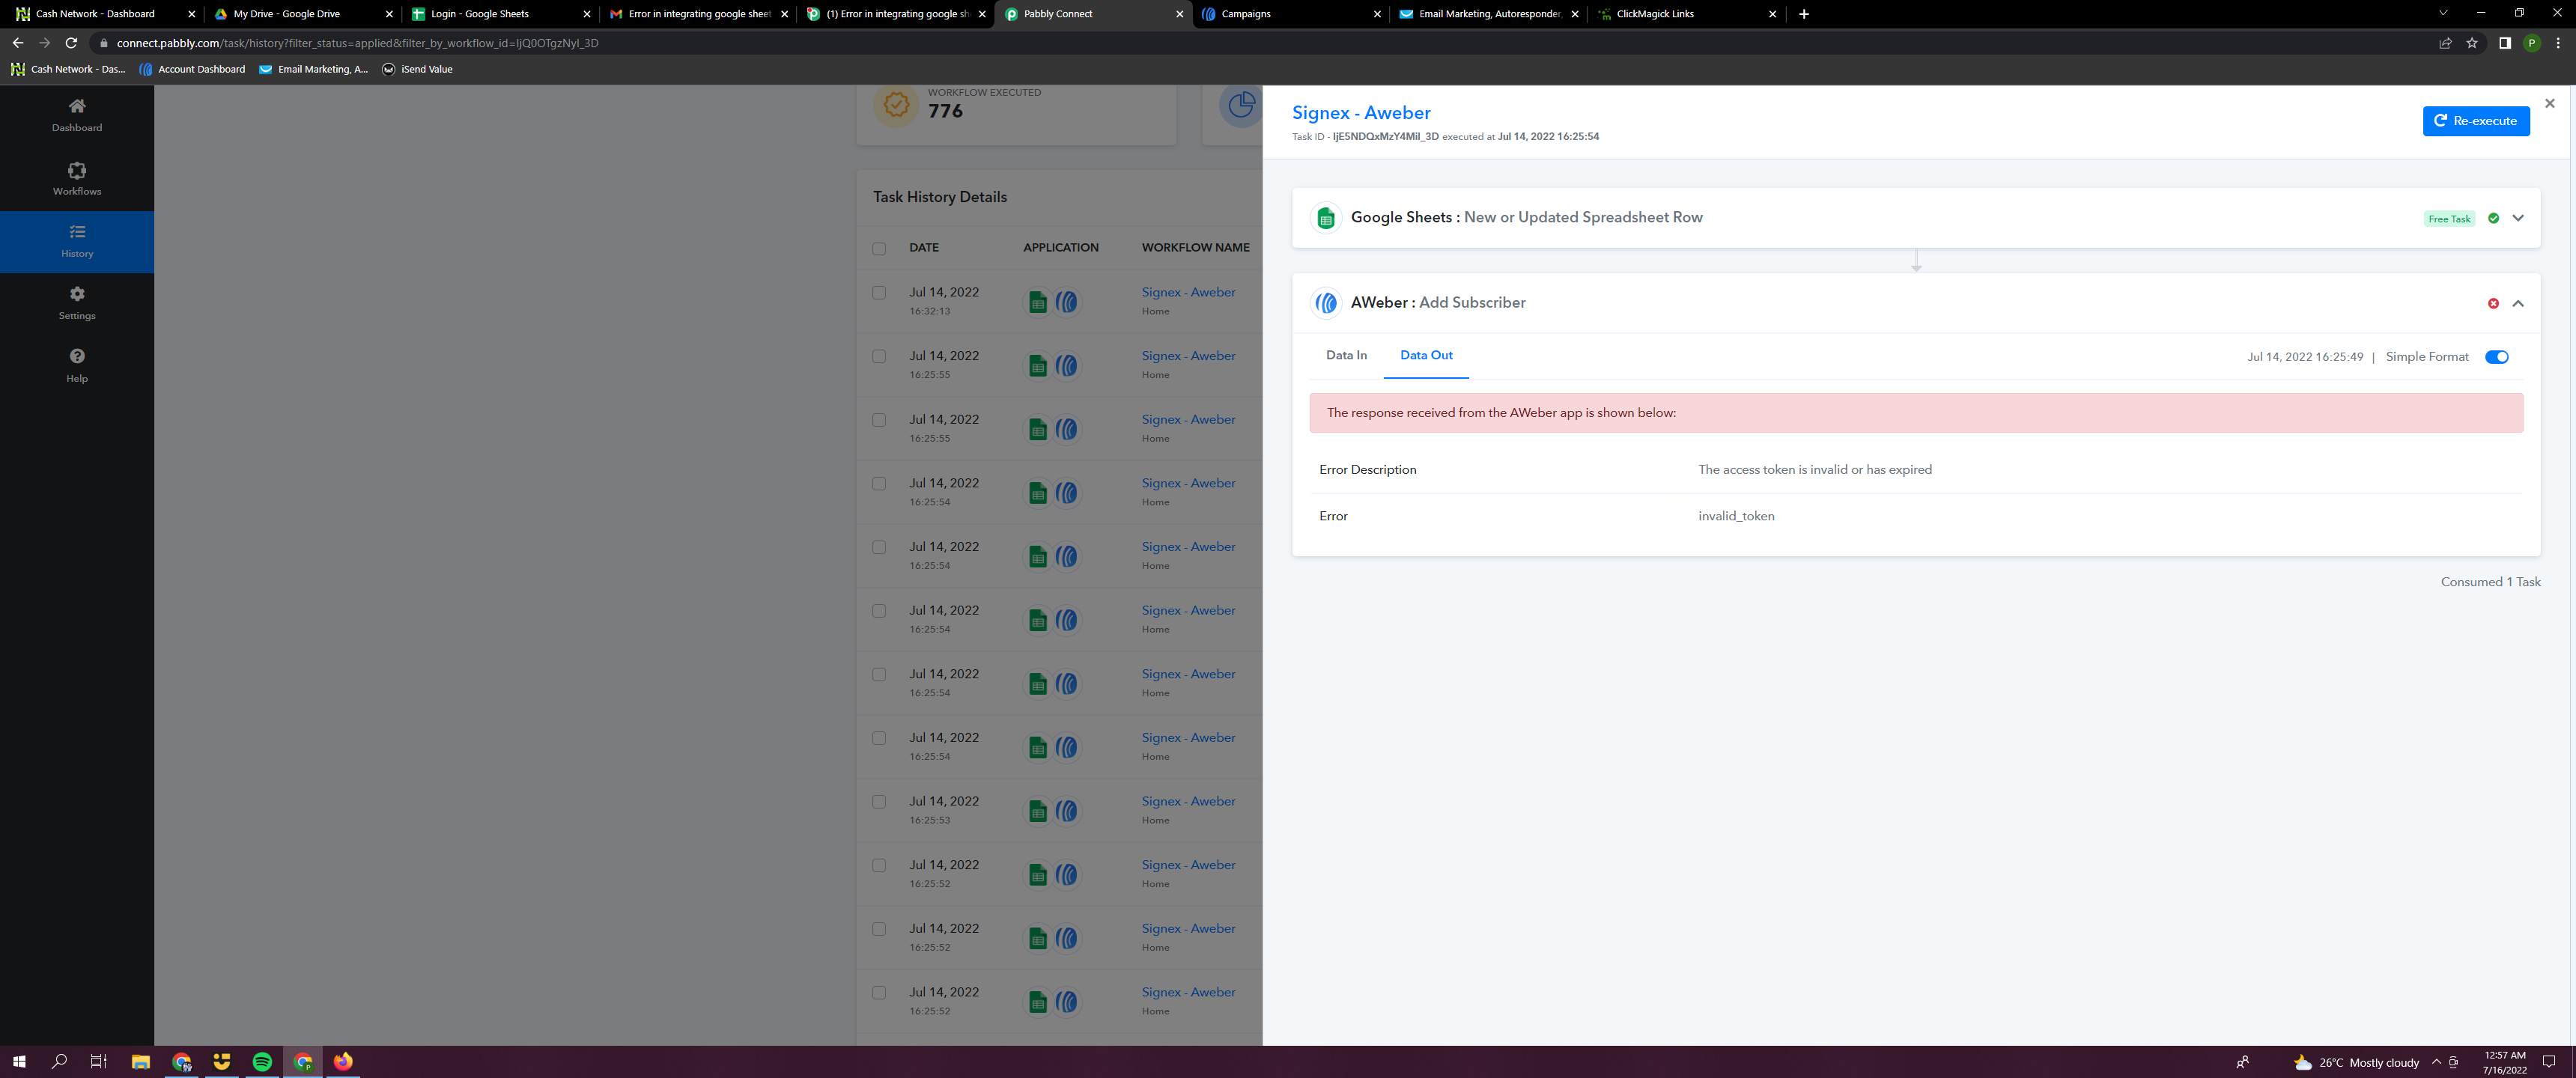This screenshot has width=2576, height=1078.
Task: Click AWeber icon in the 16:25:53 row
Action: pyautogui.click(x=1067, y=811)
